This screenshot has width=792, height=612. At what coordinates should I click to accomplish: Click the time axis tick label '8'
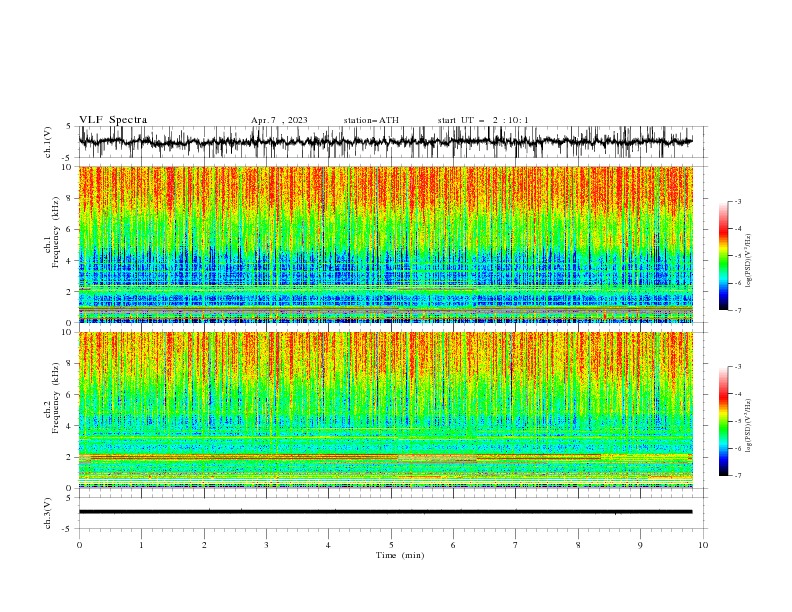pos(578,545)
